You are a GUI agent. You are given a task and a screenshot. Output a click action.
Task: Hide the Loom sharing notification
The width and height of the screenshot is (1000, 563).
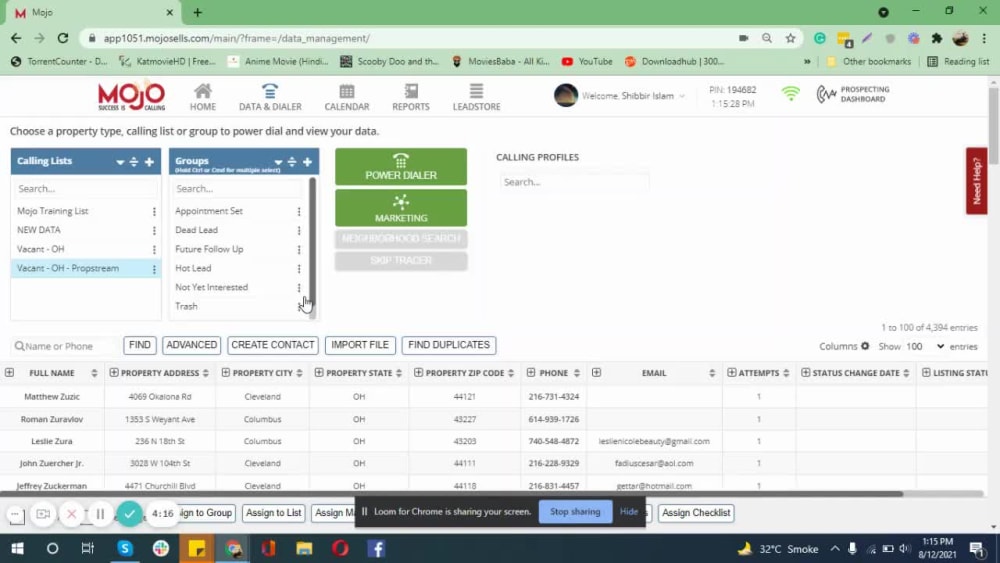pyautogui.click(x=628, y=512)
